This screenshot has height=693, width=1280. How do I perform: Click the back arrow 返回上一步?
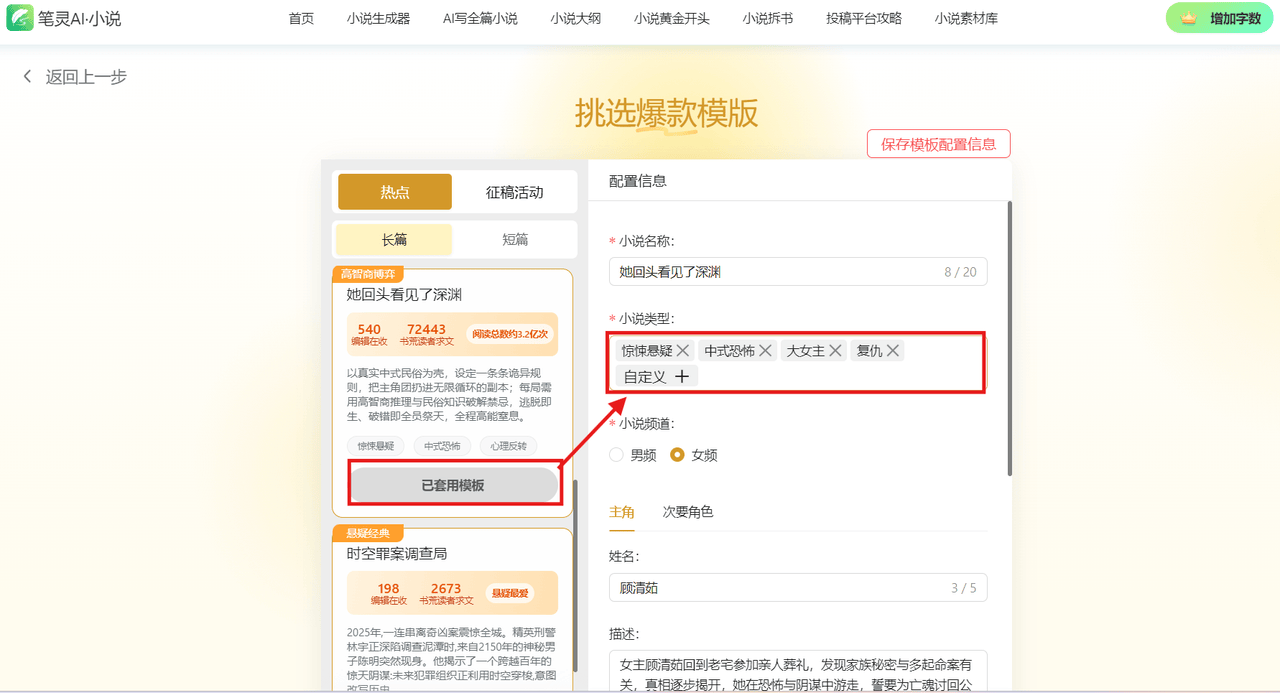pyautogui.click(x=28, y=77)
